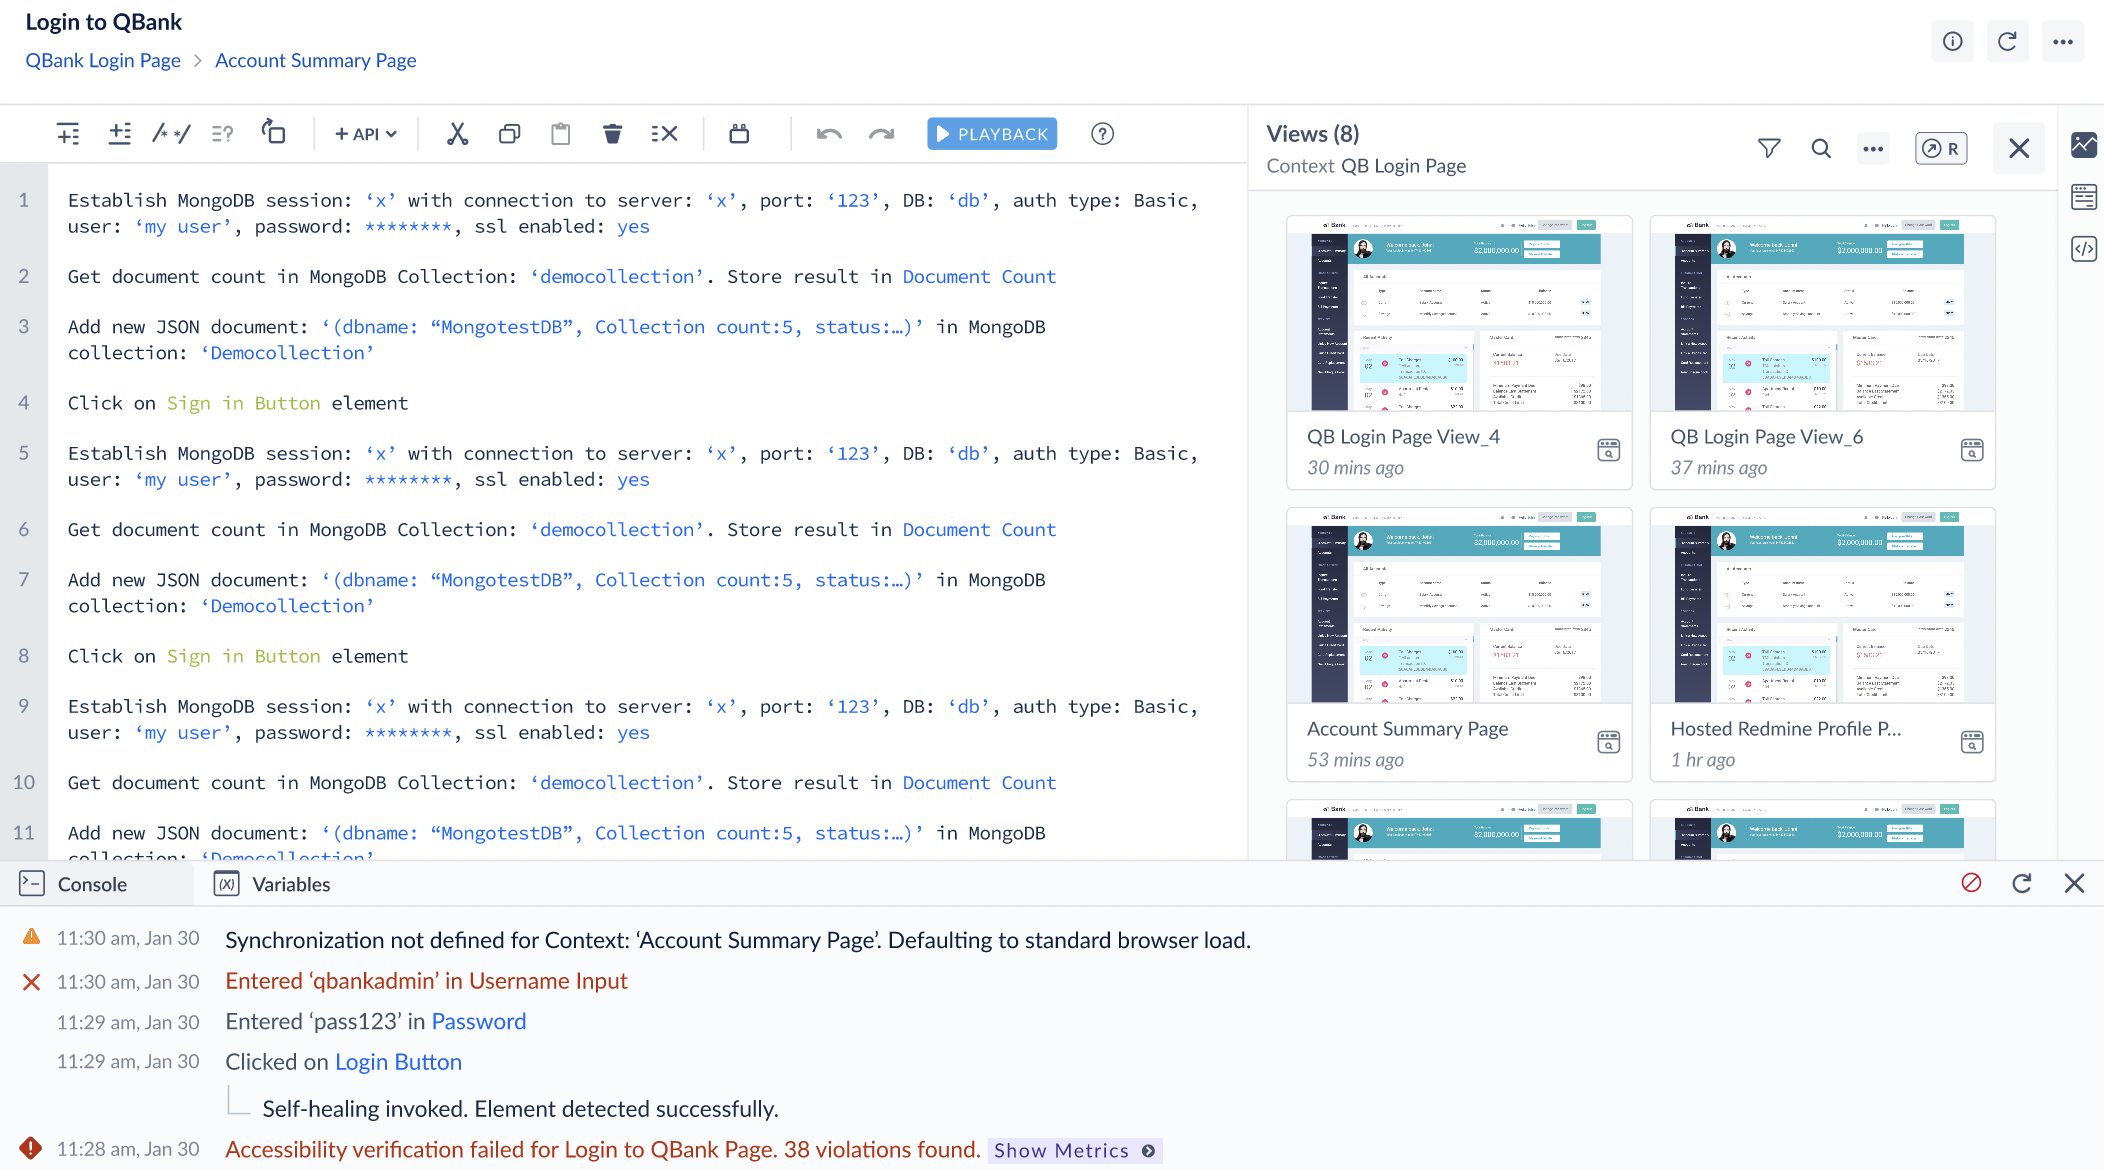2104x1170 pixels.
Task: Open the Password link in console log
Action: click(x=478, y=1021)
